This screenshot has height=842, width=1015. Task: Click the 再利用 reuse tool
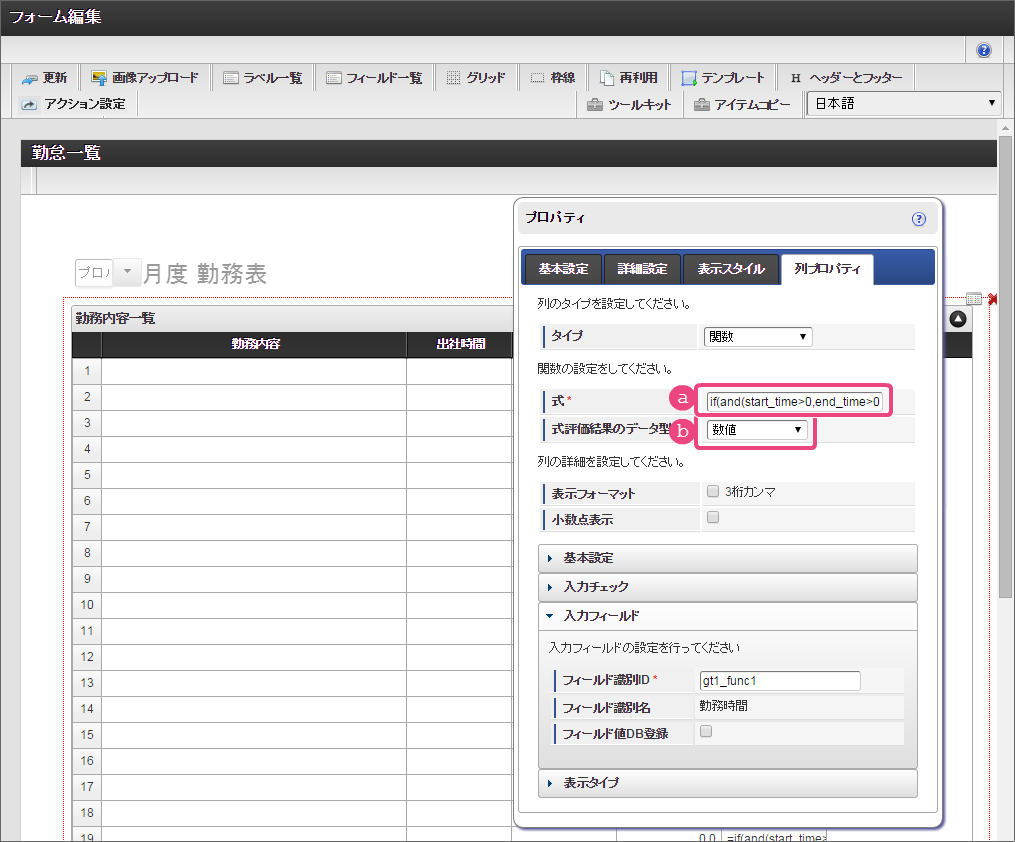coord(629,78)
